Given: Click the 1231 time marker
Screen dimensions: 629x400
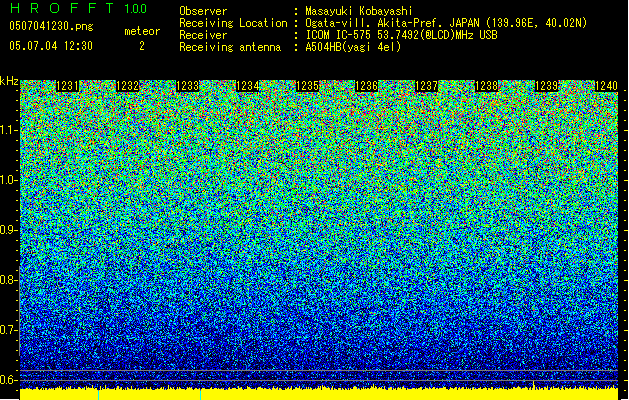Looking at the screenshot, I should pyautogui.click(x=67, y=86).
